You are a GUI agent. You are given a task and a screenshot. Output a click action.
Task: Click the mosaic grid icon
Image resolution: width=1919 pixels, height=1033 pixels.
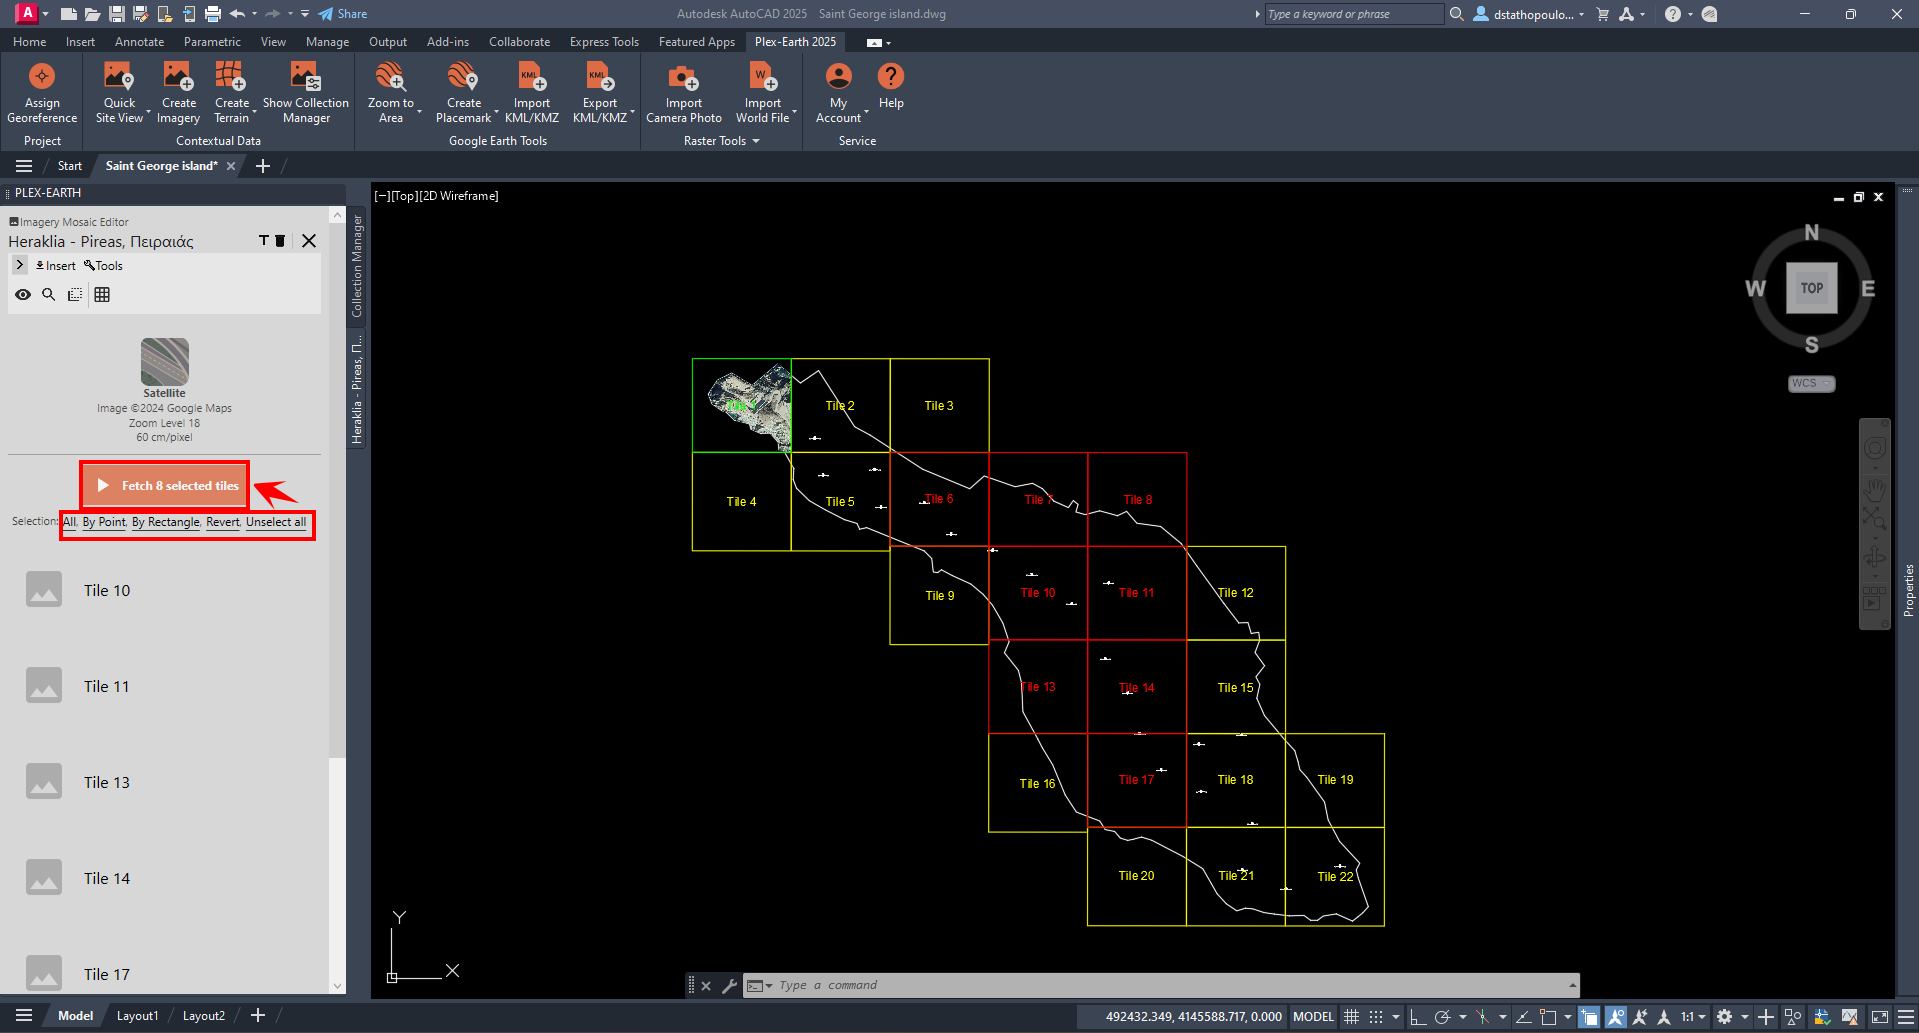click(x=102, y=294)
